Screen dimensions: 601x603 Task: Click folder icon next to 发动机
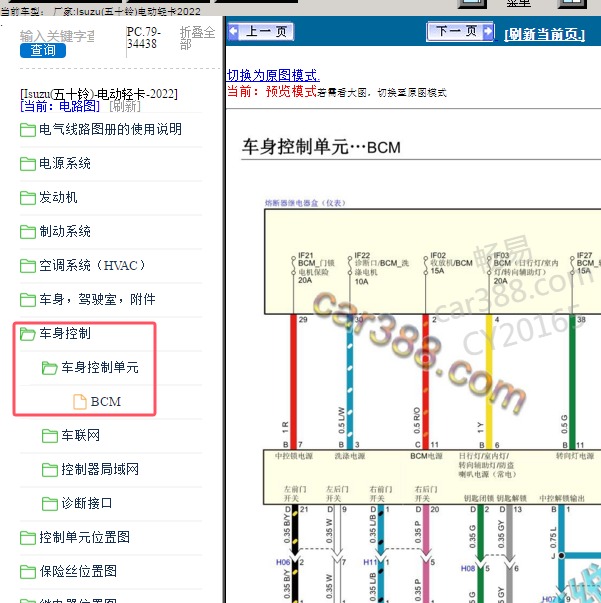tap(28, 198)
